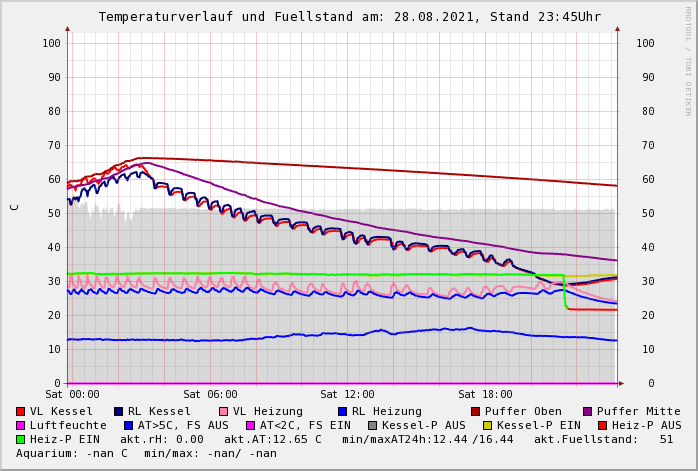Click the Temperaturverlauf und Fuellstand chart title
This screenshot has width=698, height=471.
[349, 17]
